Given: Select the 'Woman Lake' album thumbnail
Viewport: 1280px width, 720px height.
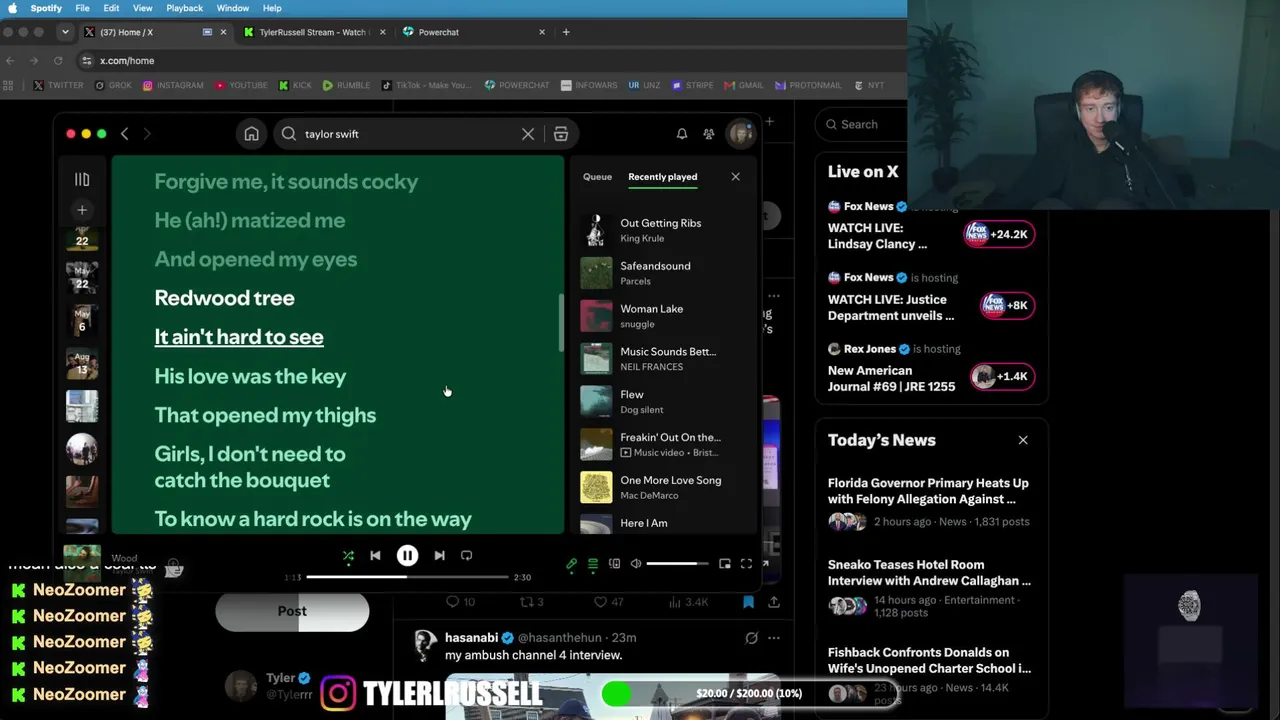Looking at the screenshot, I should pos(596,316).
